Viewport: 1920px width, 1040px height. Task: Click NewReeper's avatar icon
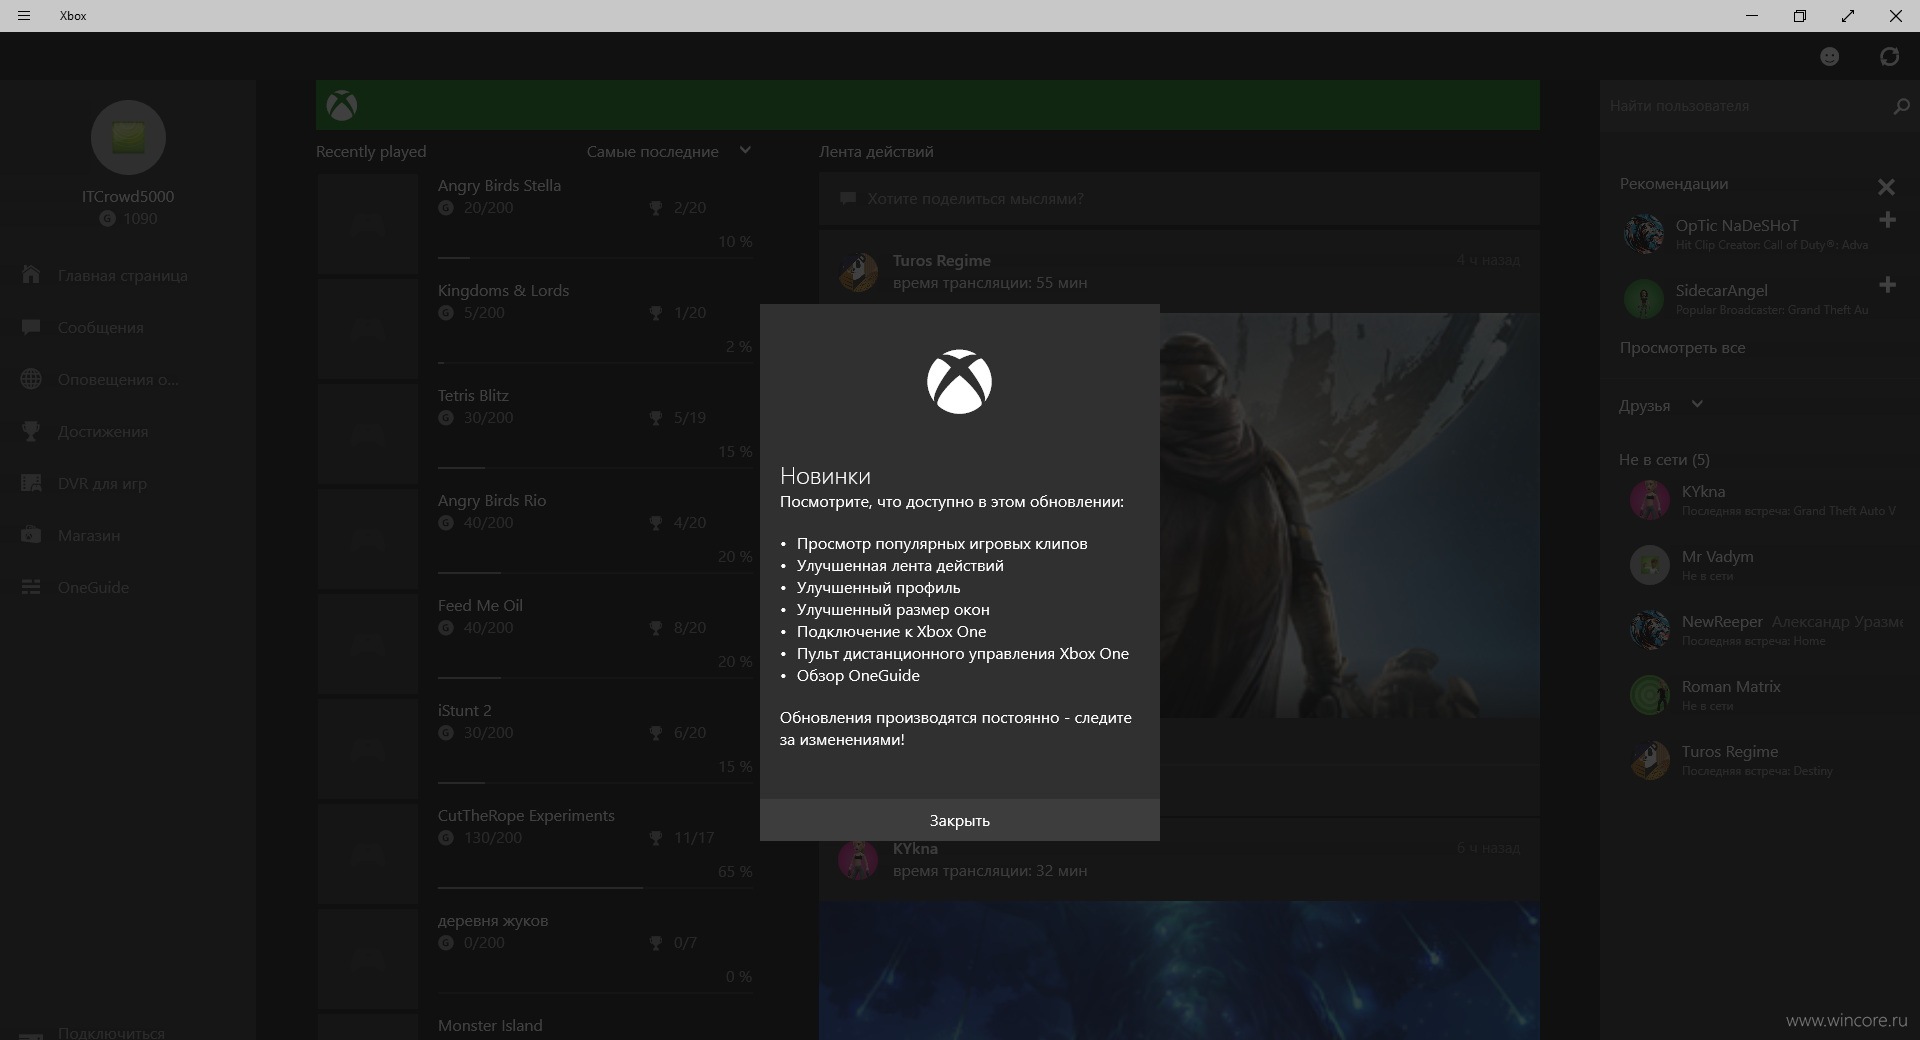coord(1650,630)
